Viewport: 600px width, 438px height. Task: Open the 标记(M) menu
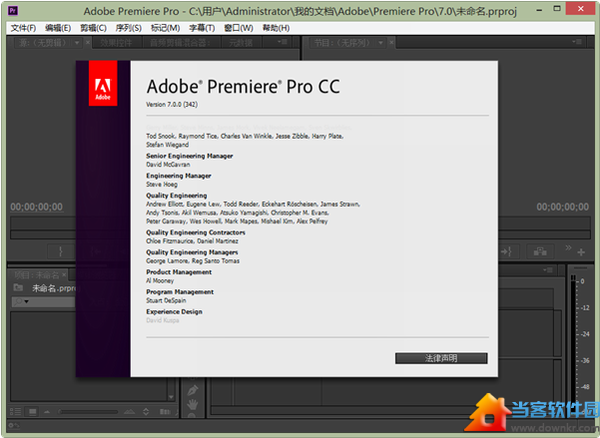(165, 28)
